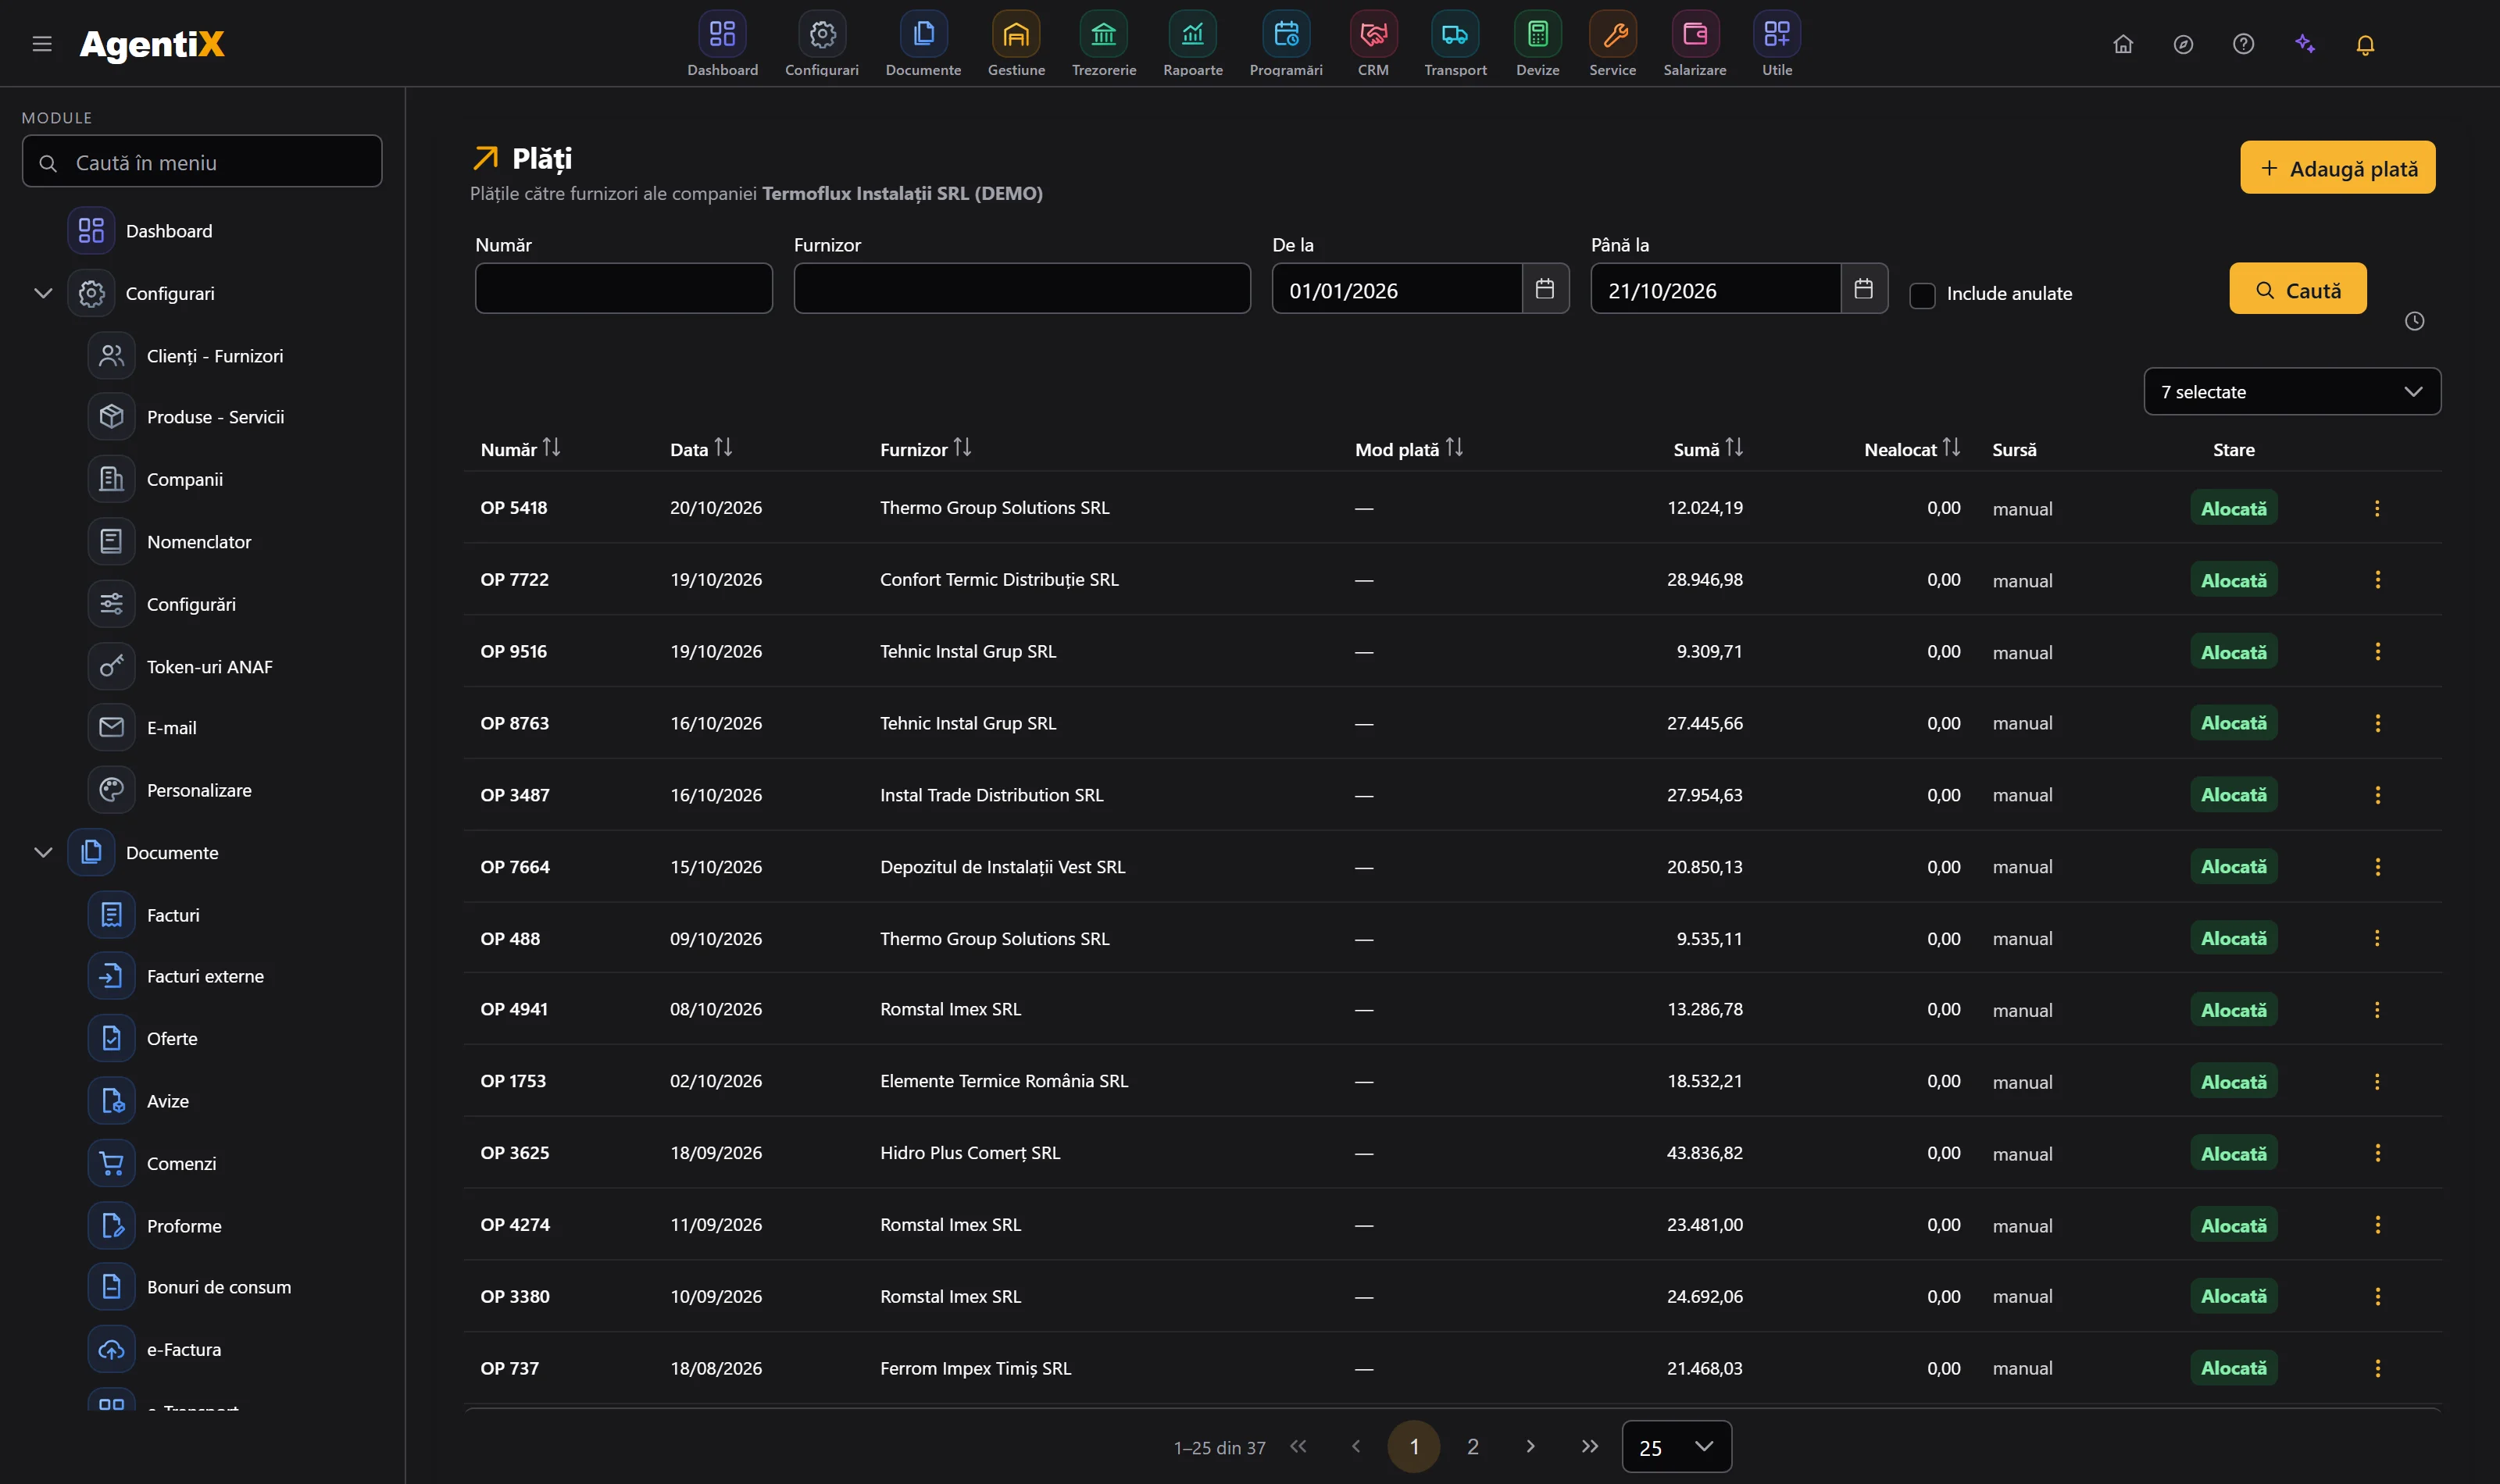Open actions menu for OP 3625

(x=2376, y=1153)
